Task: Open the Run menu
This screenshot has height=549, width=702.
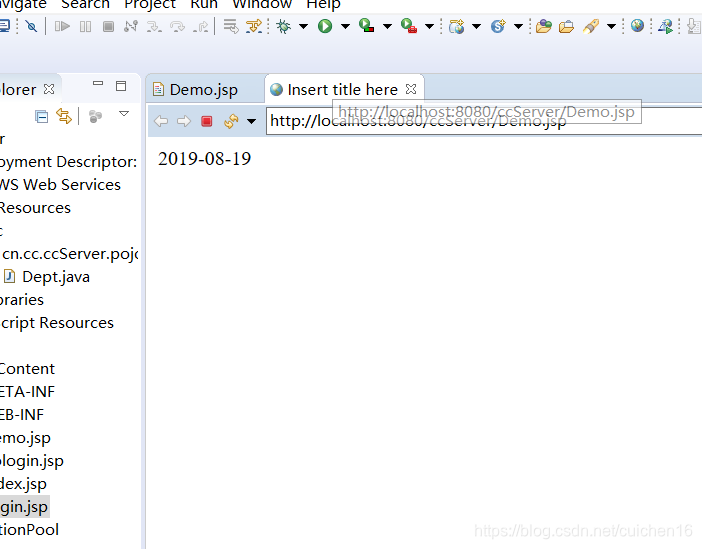Action: click(x=204, y=4)
